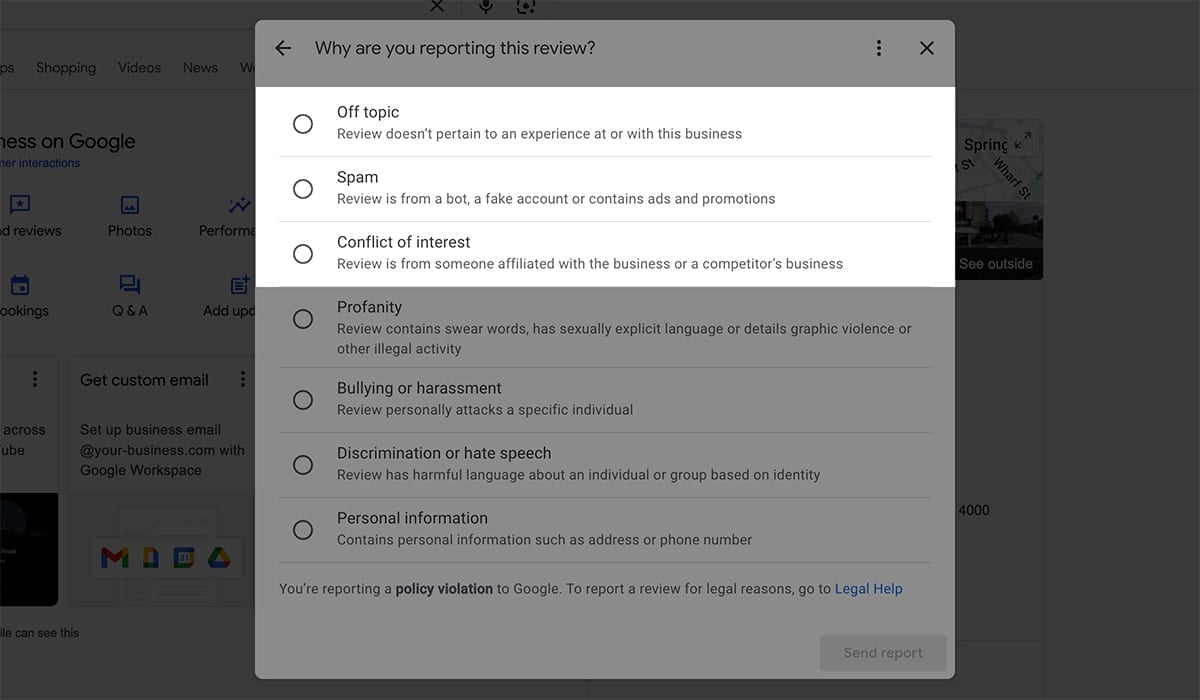Viewport: 1200px width, 700px height.
Task: Open the Bookings calendar icon
Action: pyautogui.click(x=21, y=285)
